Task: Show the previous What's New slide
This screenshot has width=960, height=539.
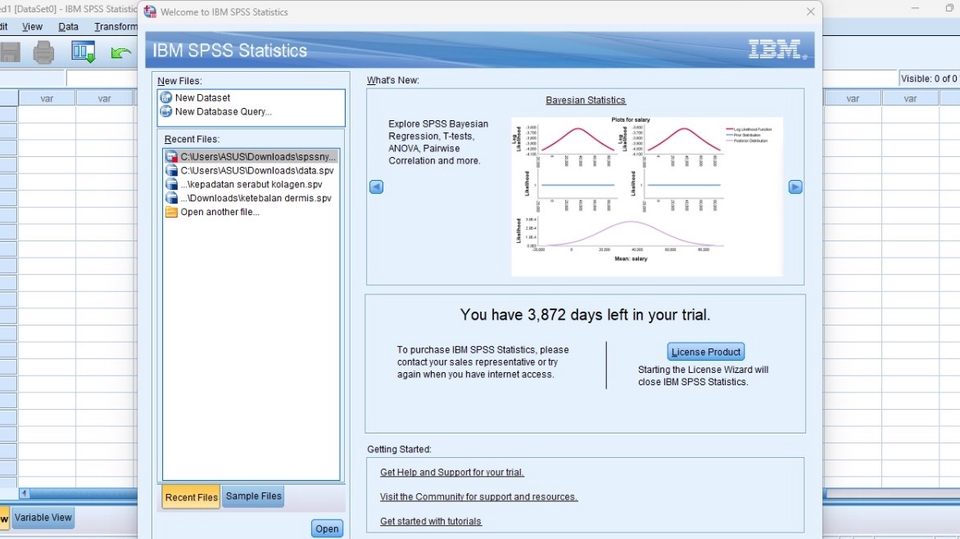Action: (x=377, y=187)
